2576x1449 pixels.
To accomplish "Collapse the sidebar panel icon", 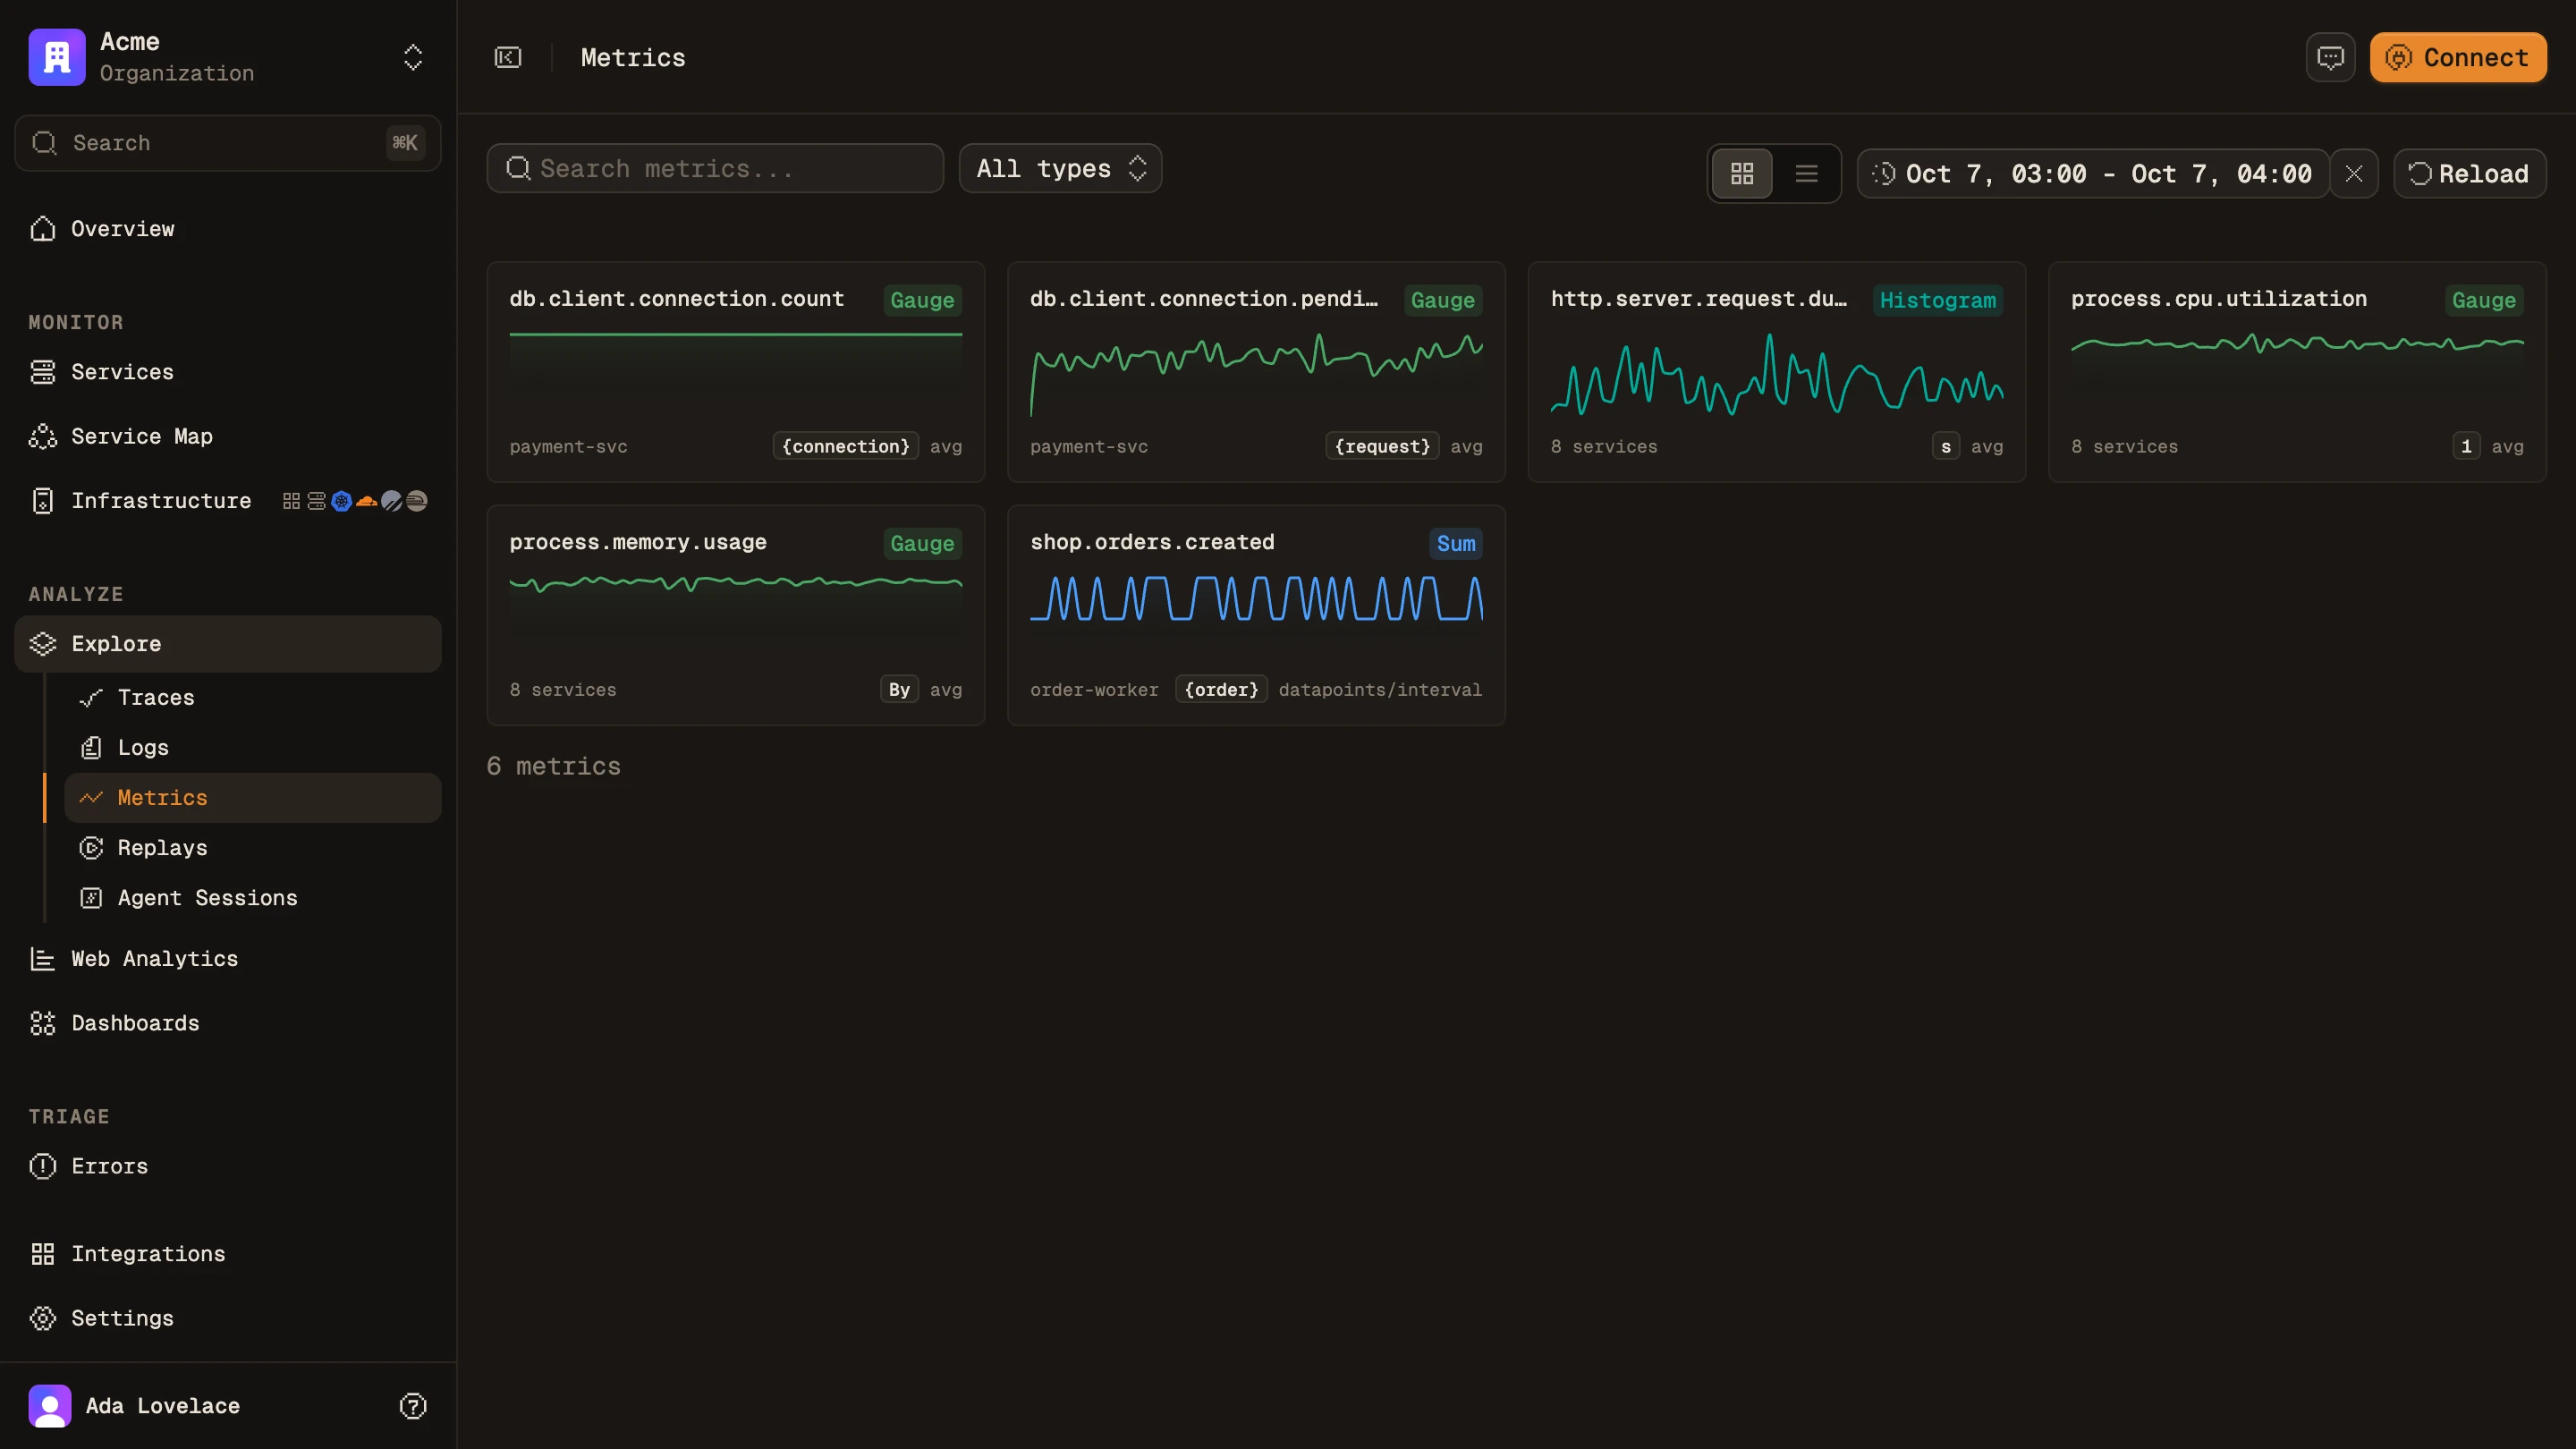I will tap(508, 57).
